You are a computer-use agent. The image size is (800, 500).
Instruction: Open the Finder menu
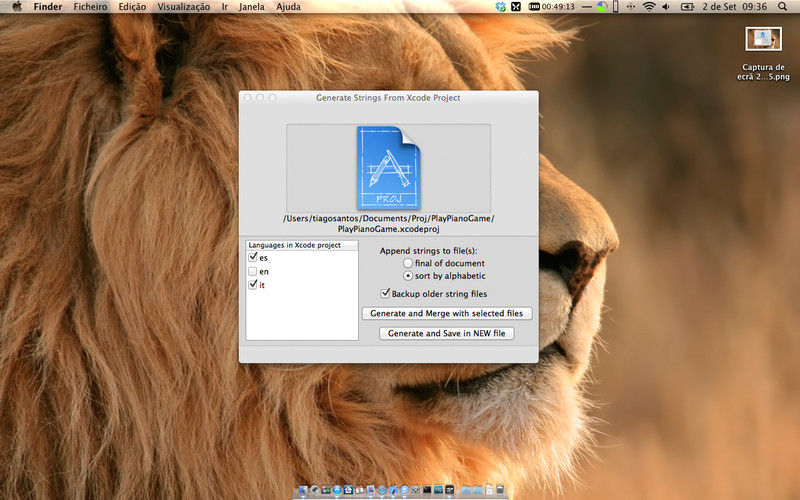pos(47,7)
